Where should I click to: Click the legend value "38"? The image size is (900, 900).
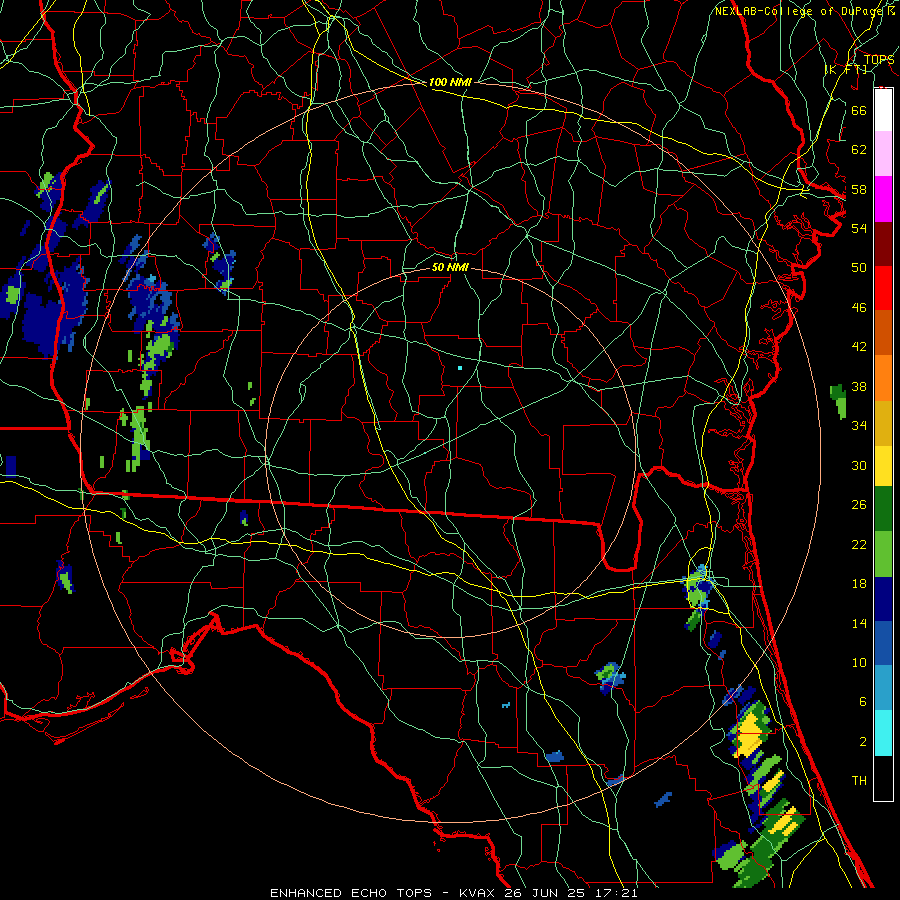pos(859,387)
